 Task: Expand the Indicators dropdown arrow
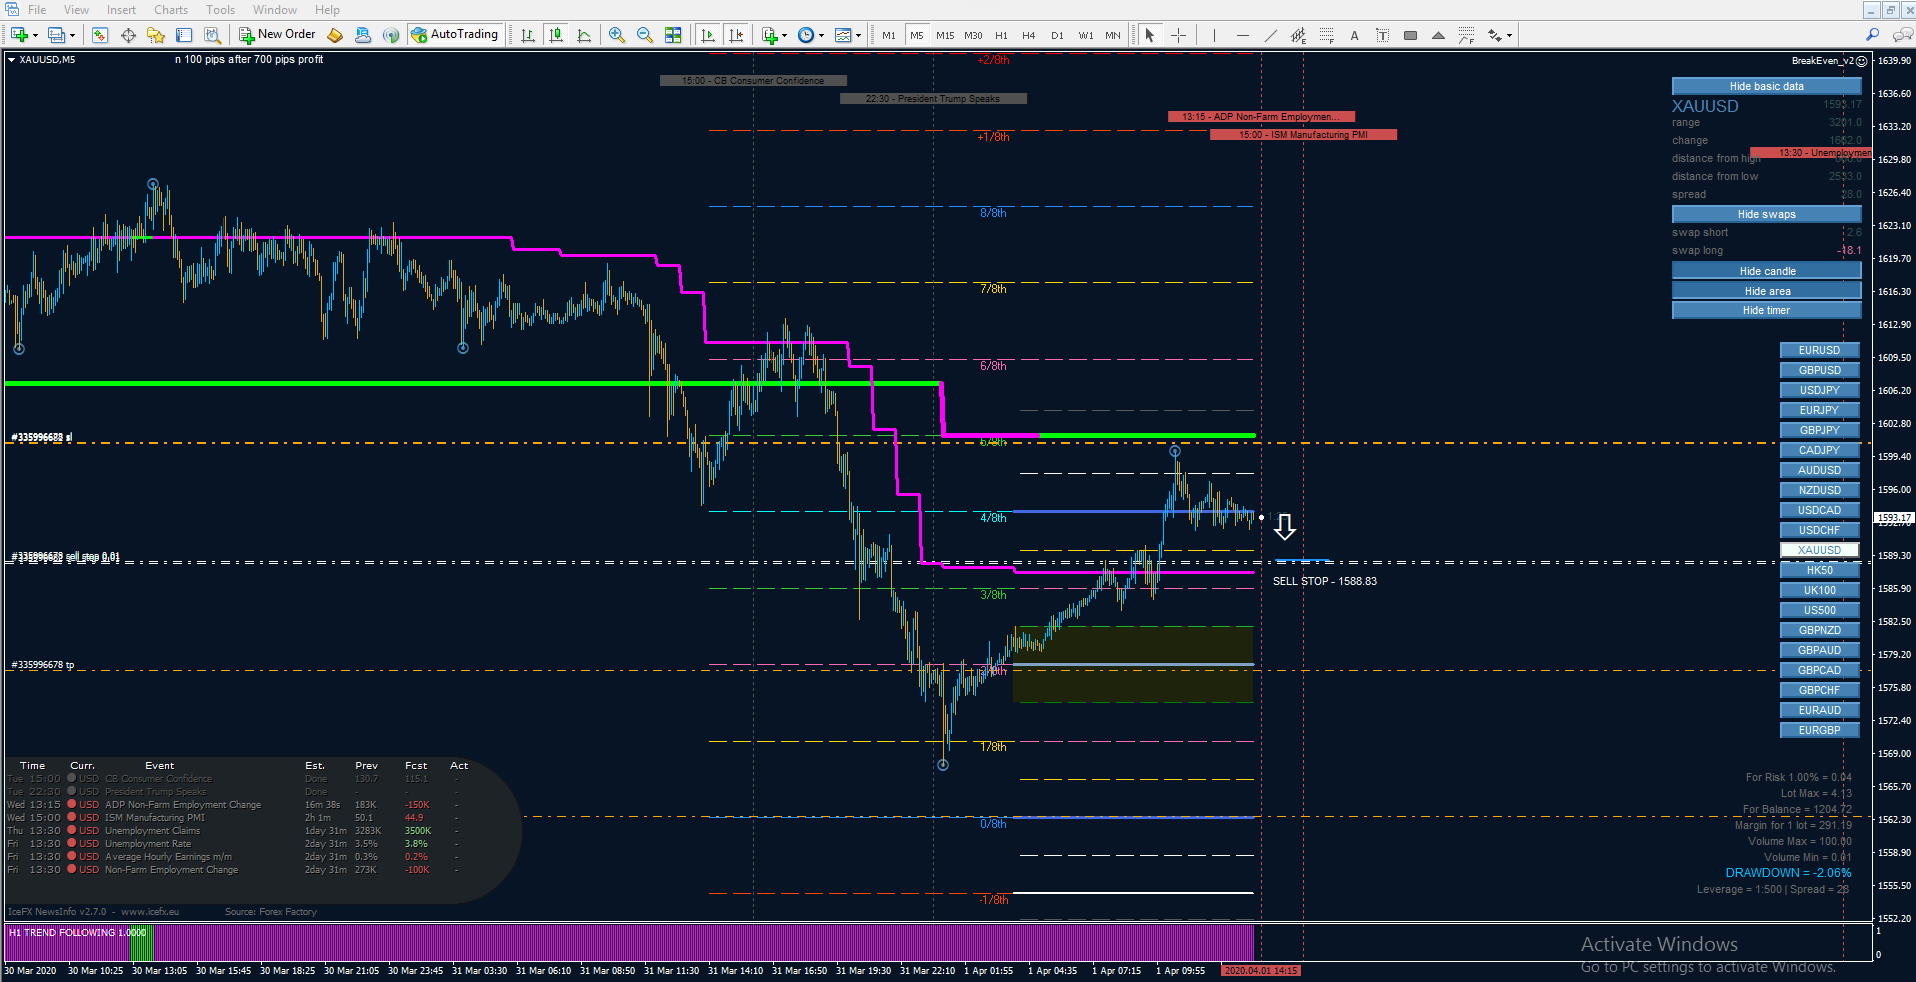click(784, 36)
